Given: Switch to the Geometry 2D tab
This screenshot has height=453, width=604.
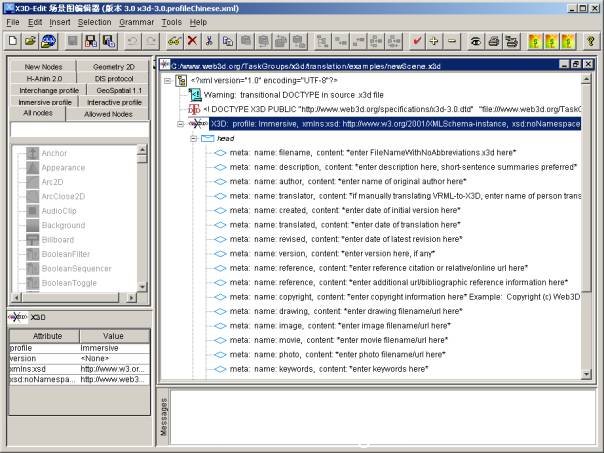Looking at the screenshot, I should click(114, 67).
